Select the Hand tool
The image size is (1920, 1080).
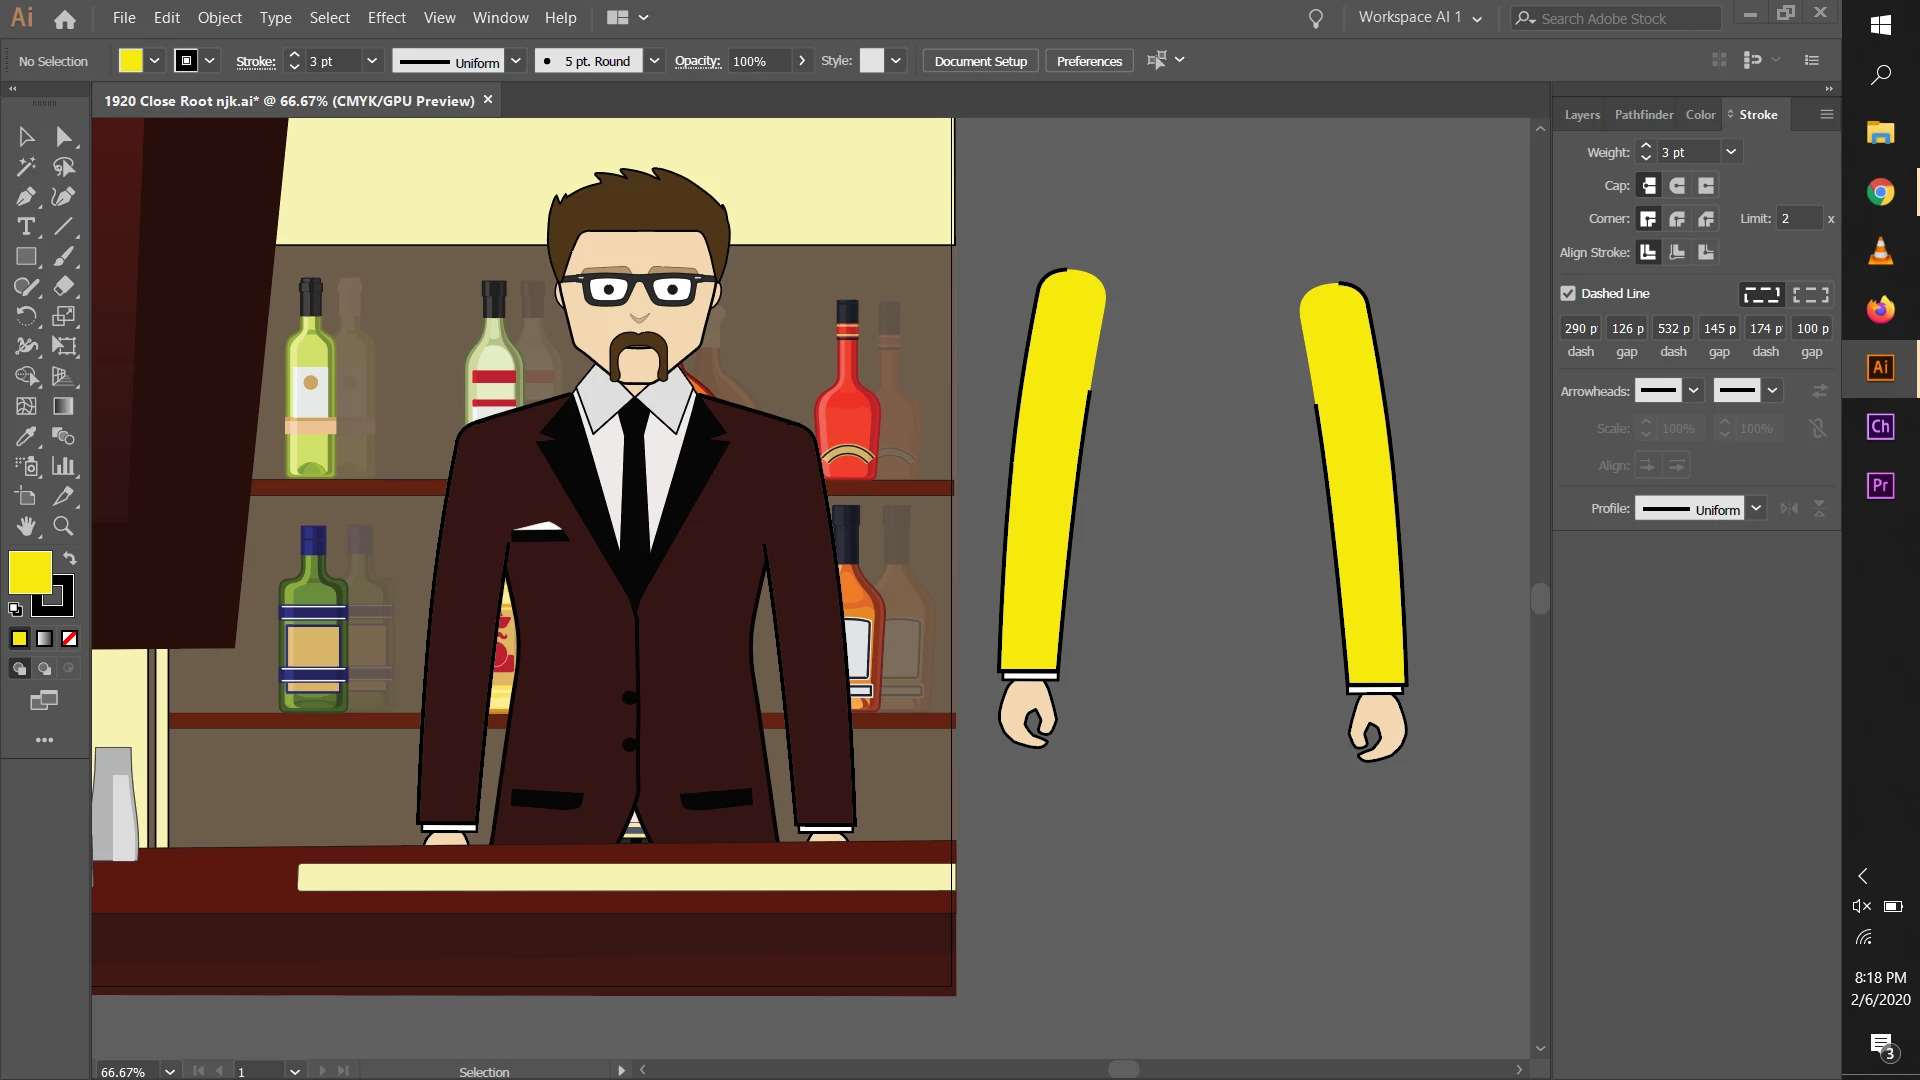pos(26,526)
